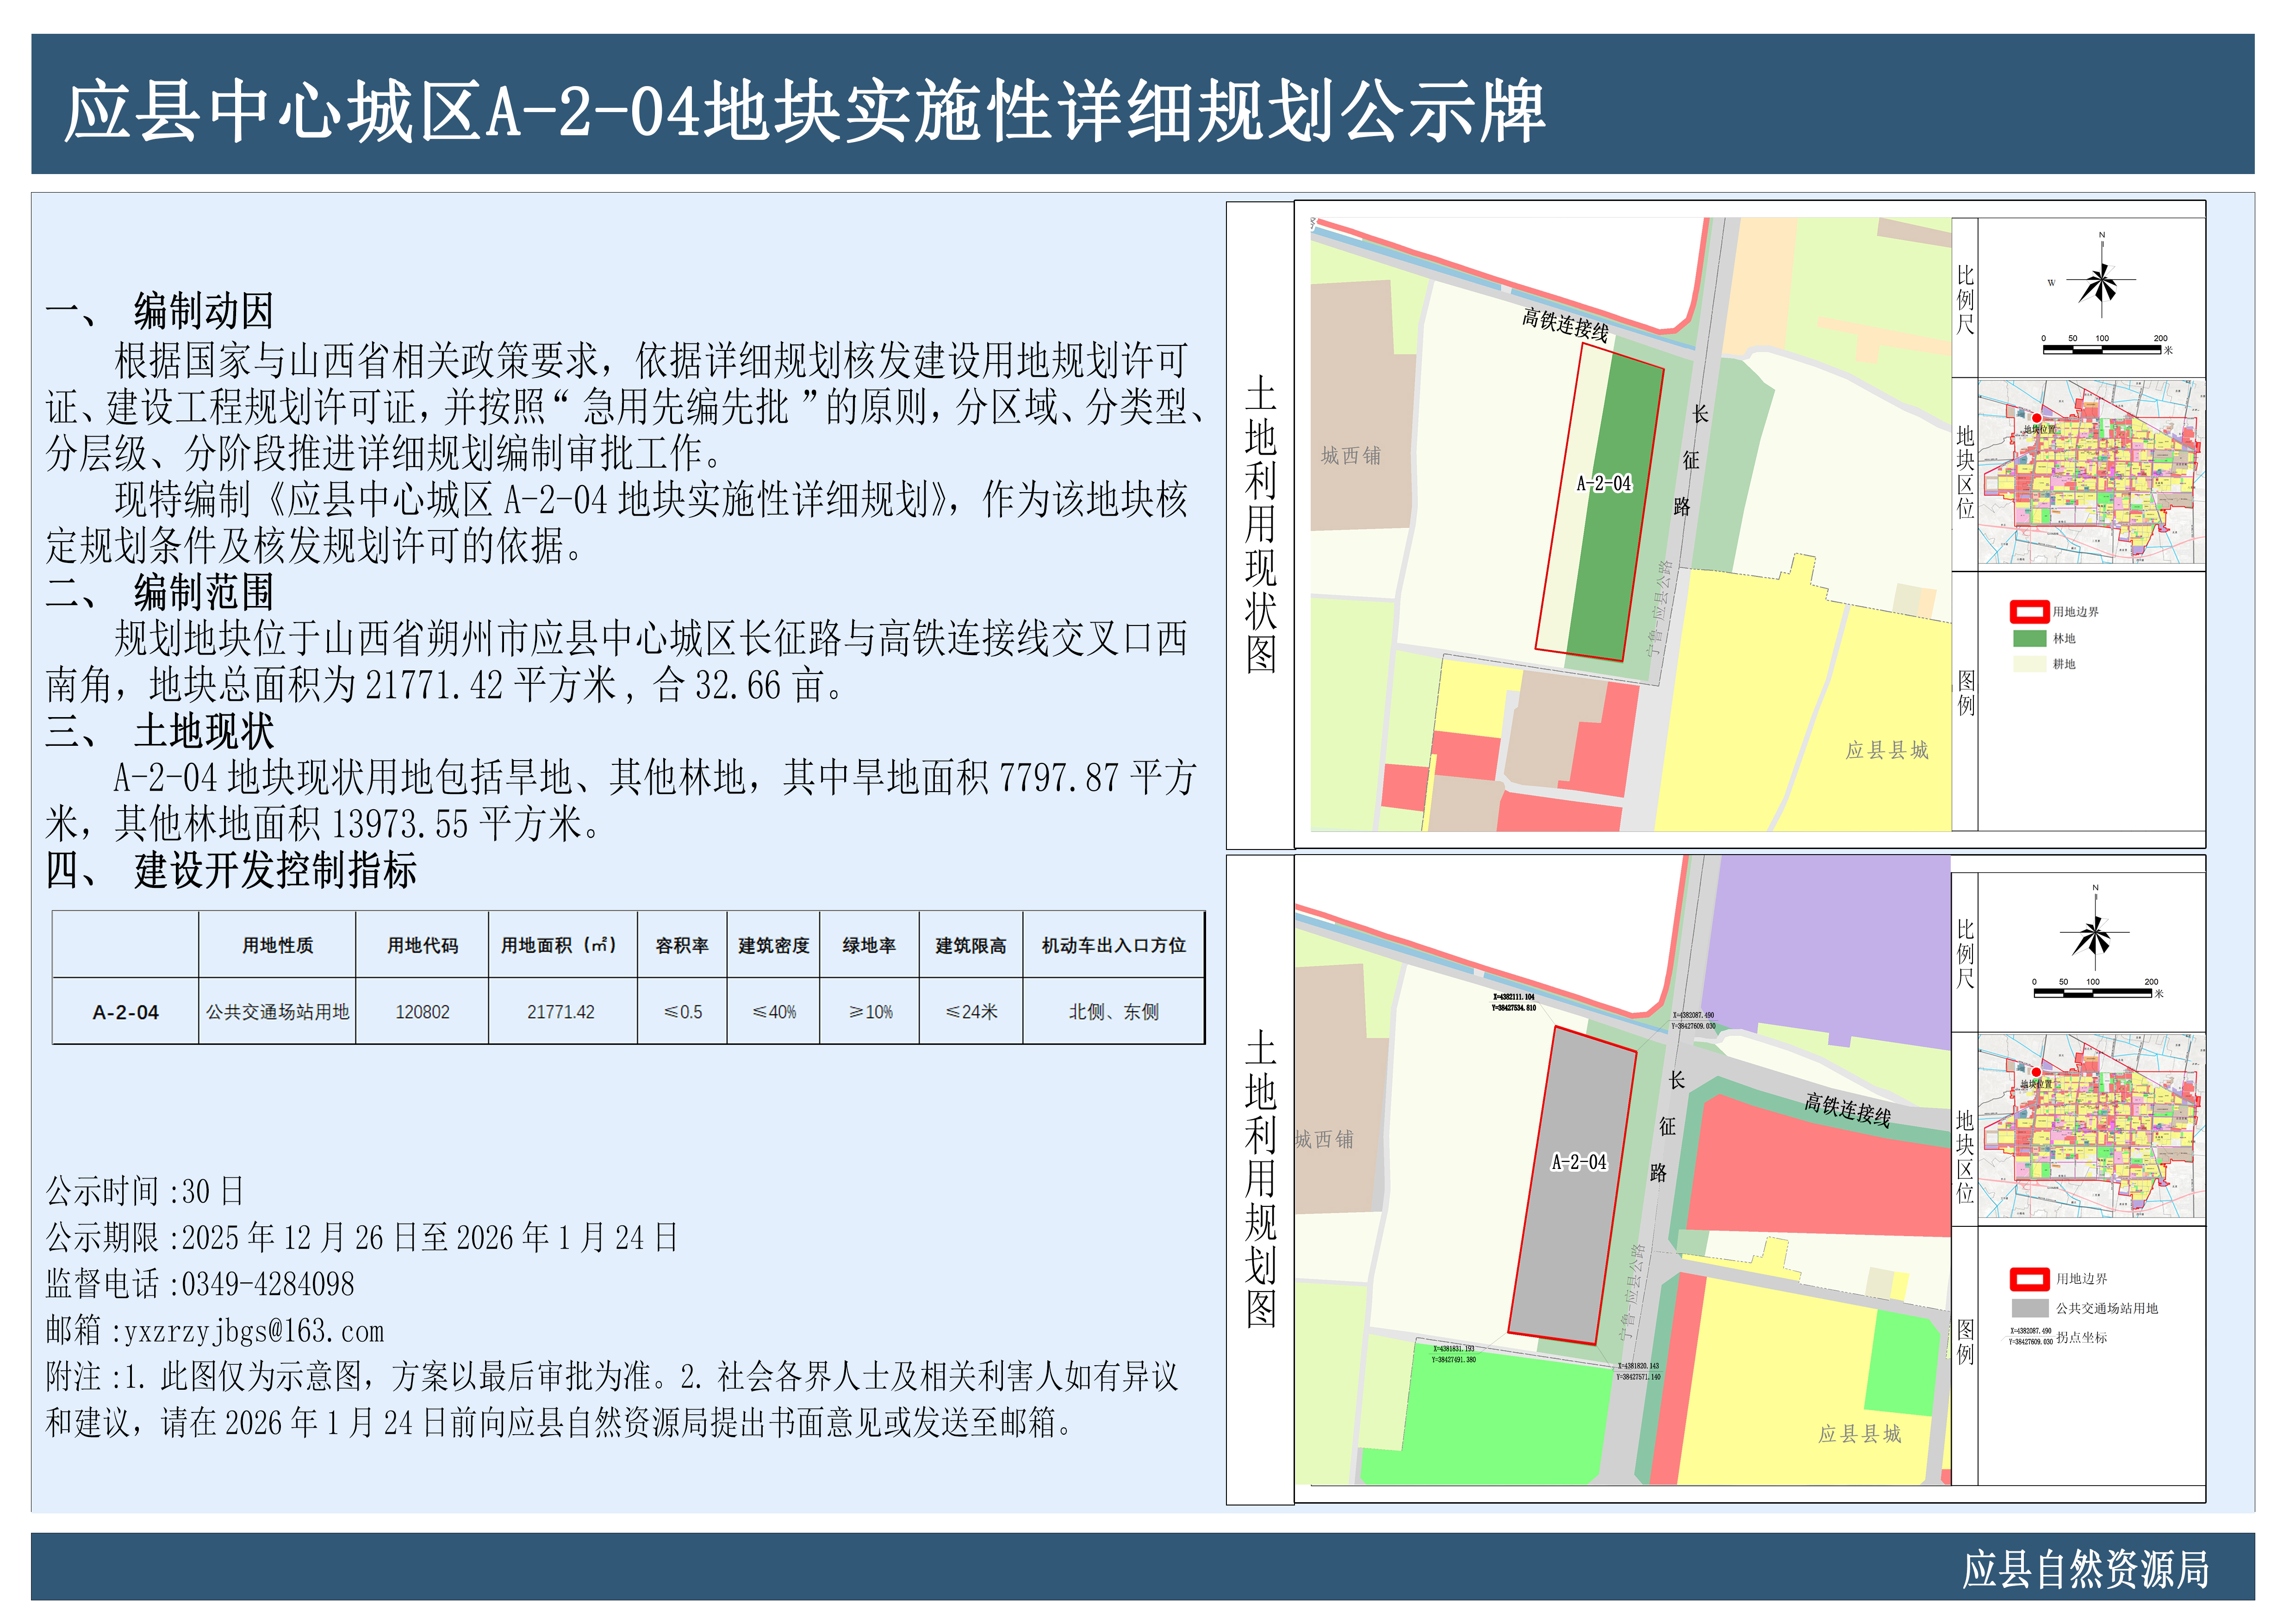
Task: Click the red location dot in the upper locator map
Action: (2037, 418)
